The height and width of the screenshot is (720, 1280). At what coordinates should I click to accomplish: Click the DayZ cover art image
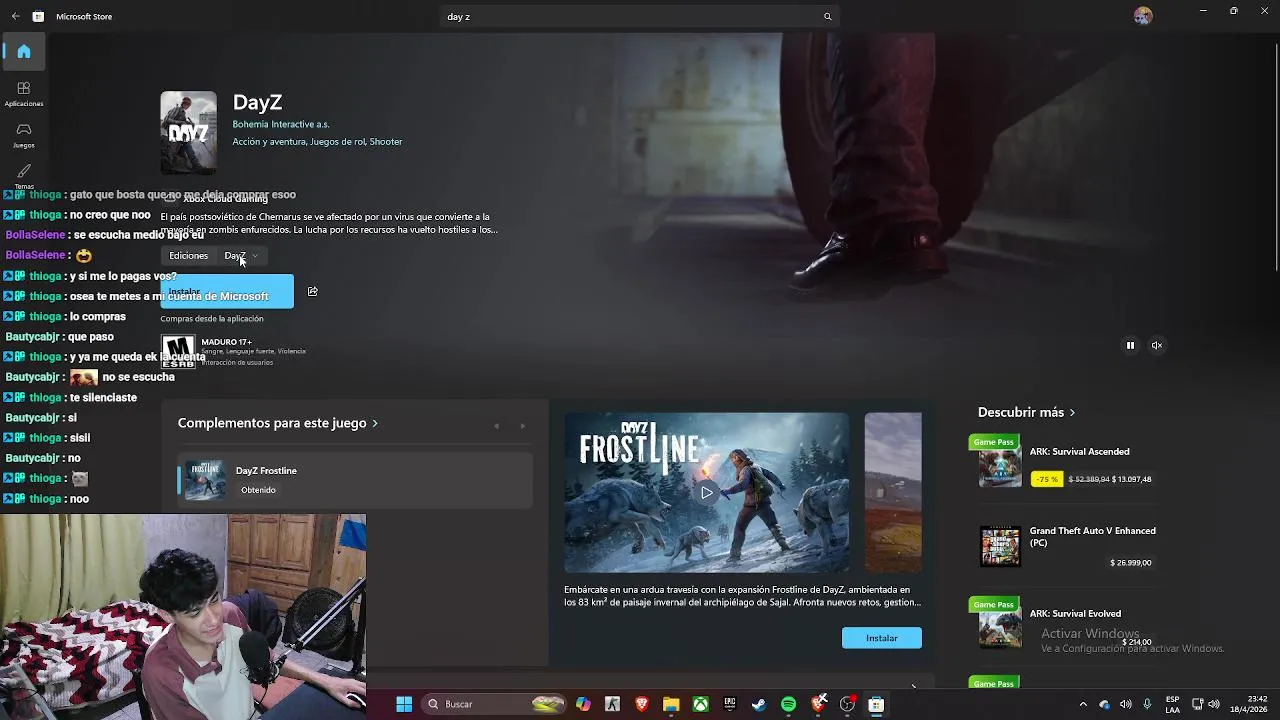point(188,133)
